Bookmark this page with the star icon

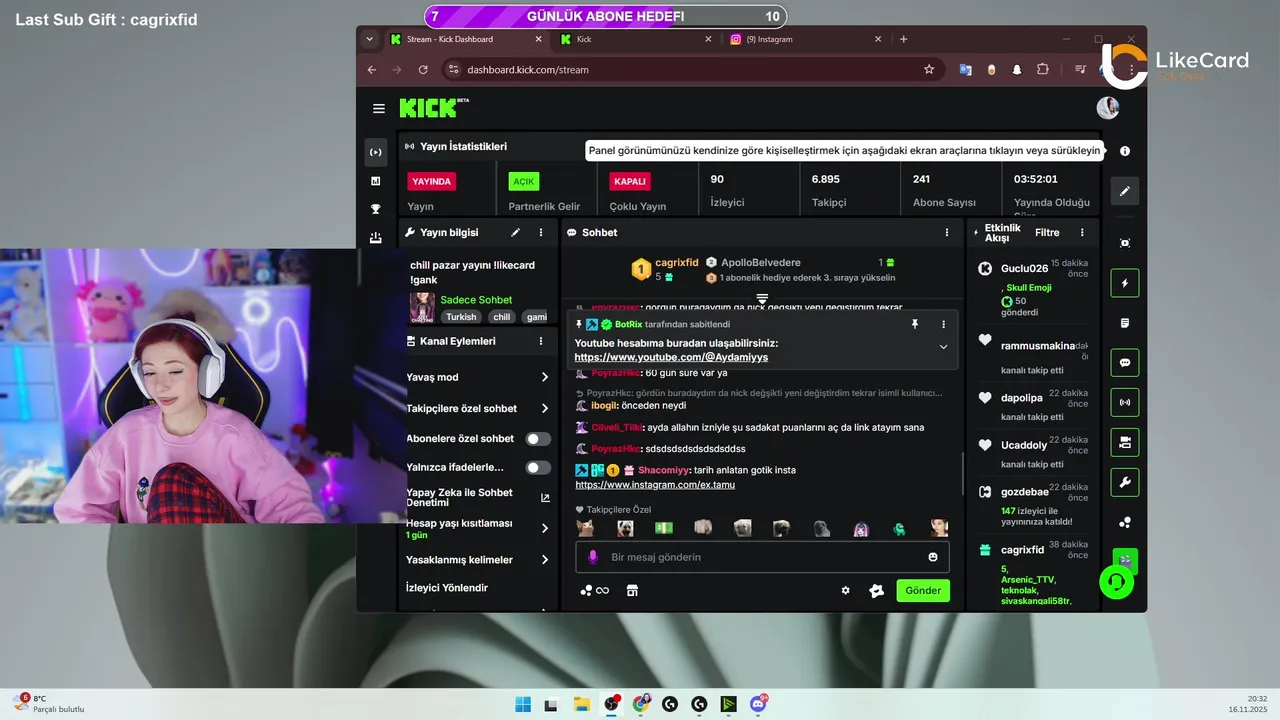[x=929, y=70]
